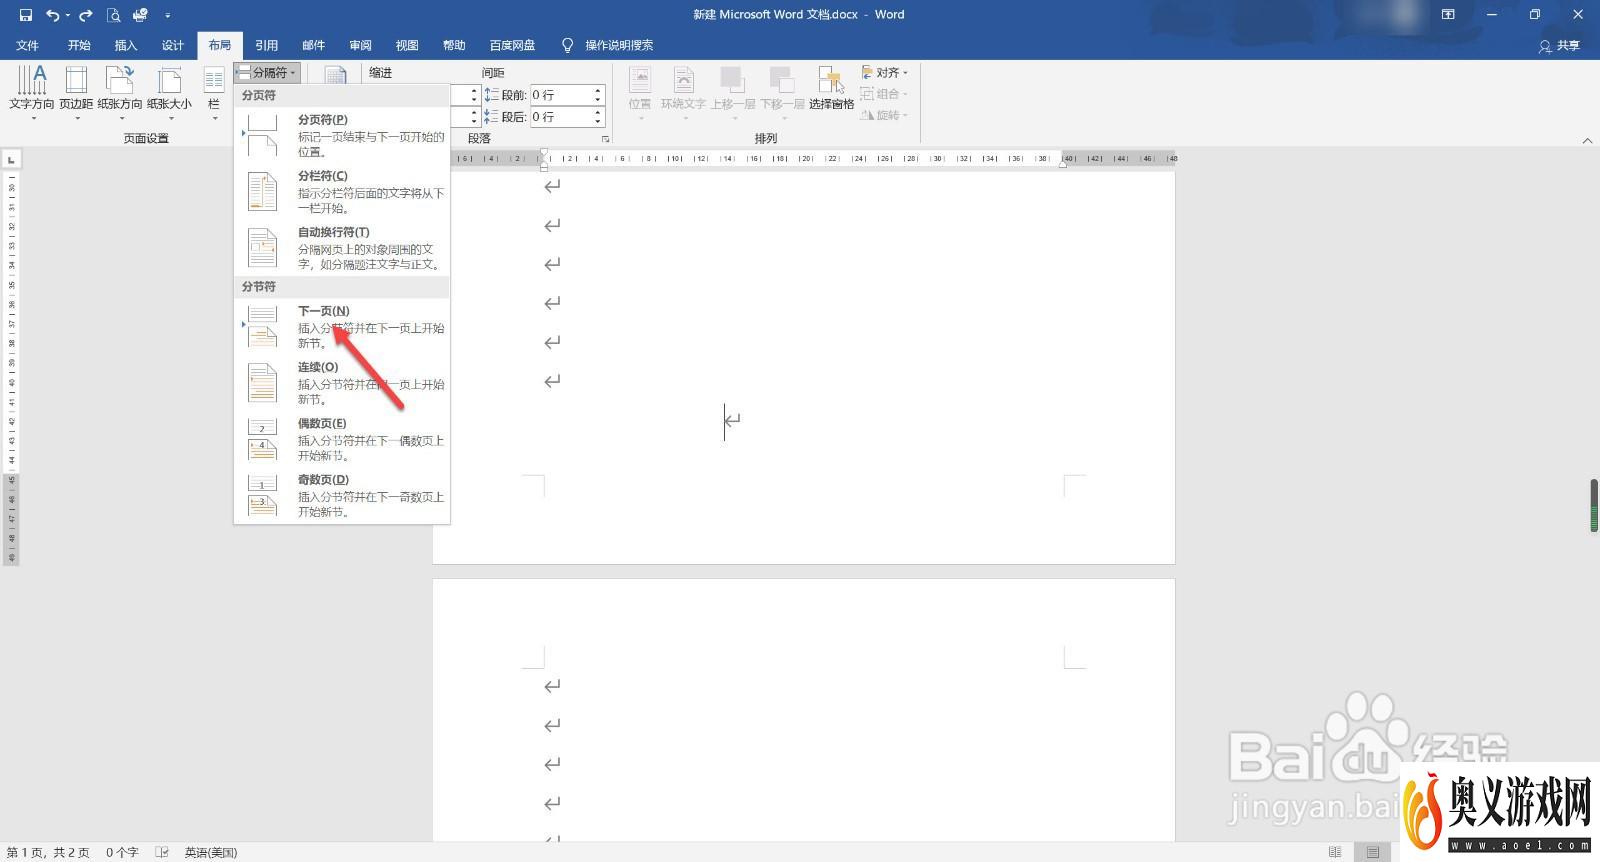This screenshot has width=1600, height=862.
Task: Expand the undo history dropdown arrow
Action: tap(67, 15)
